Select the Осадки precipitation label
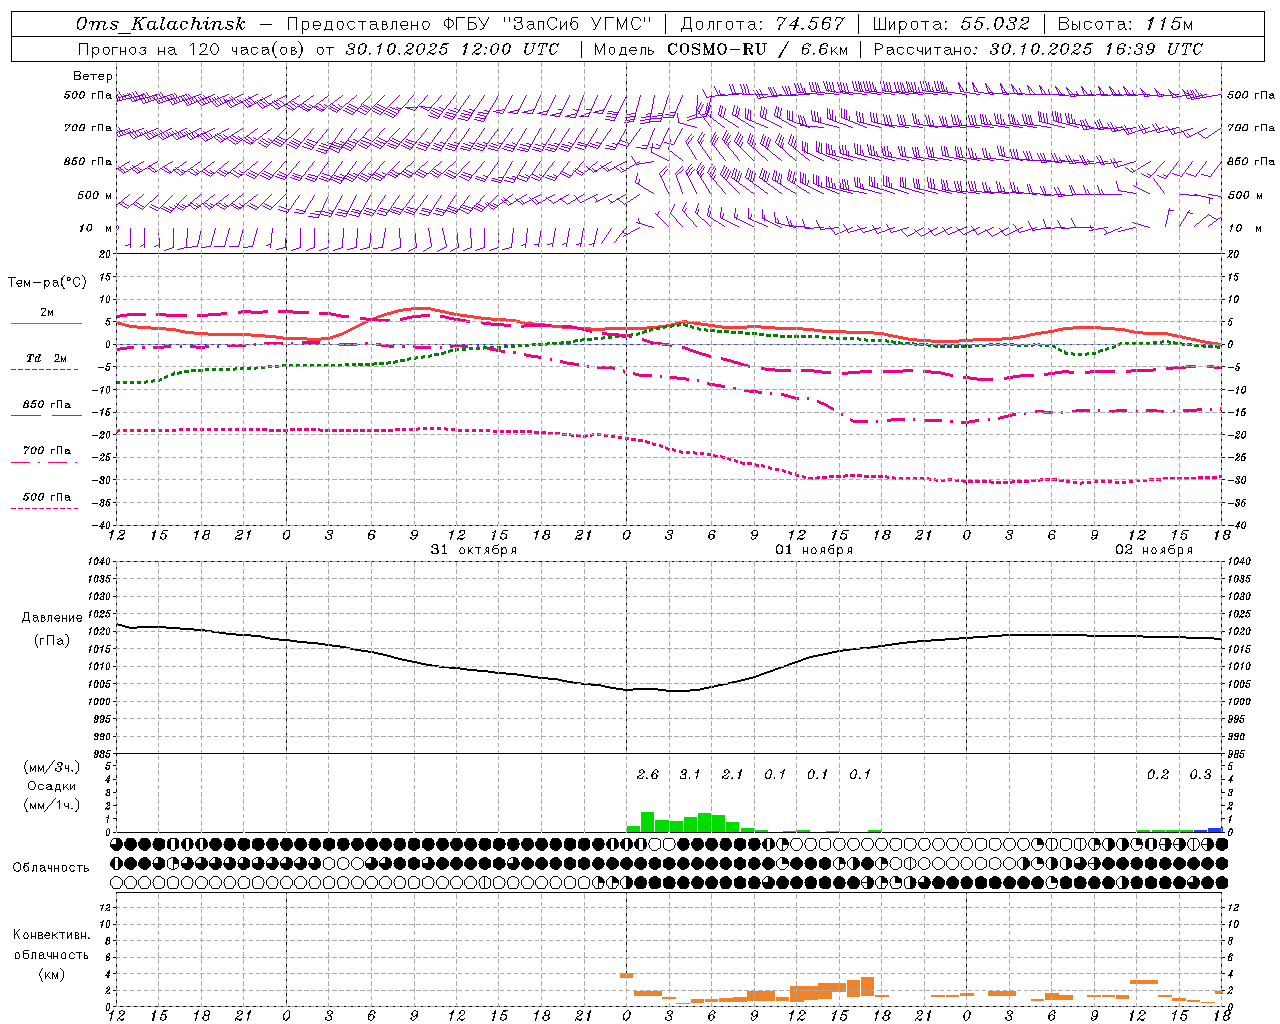 tap(52, 786)
